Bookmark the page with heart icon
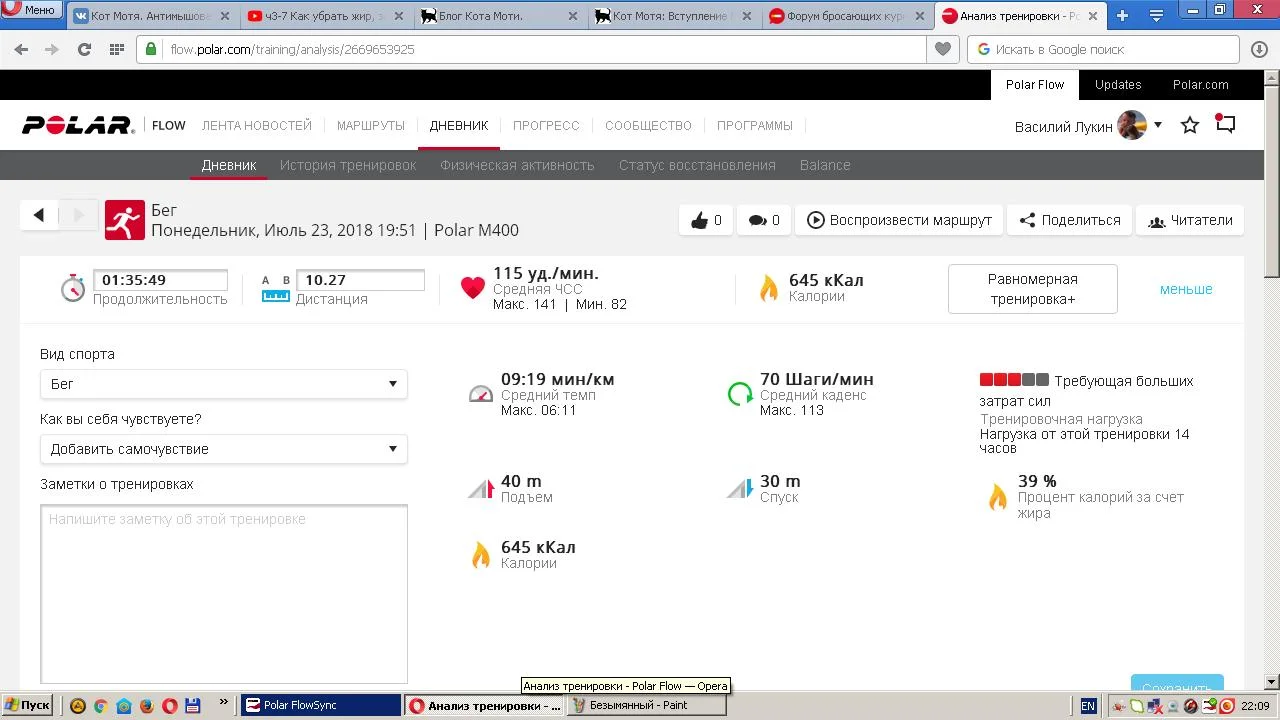1280x720 pixels. pos(942,49)
